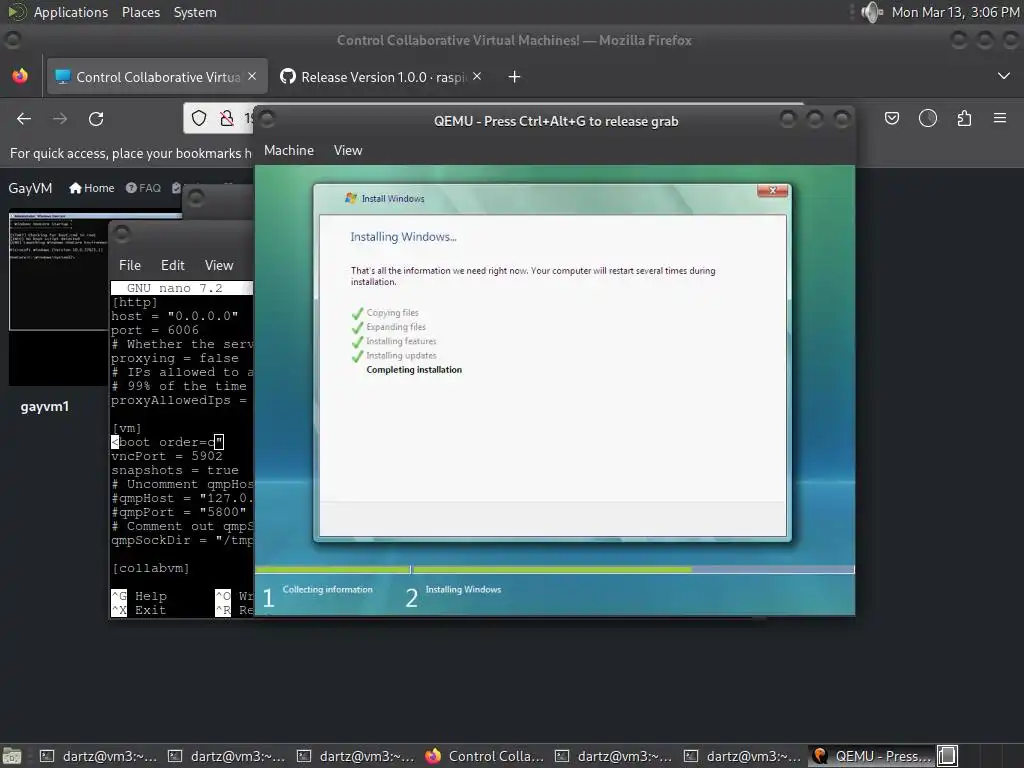The height and width of the screenshot is (768, 1024).
Task: Open File menu in terminal window
Action: click(x=129, y=265)
